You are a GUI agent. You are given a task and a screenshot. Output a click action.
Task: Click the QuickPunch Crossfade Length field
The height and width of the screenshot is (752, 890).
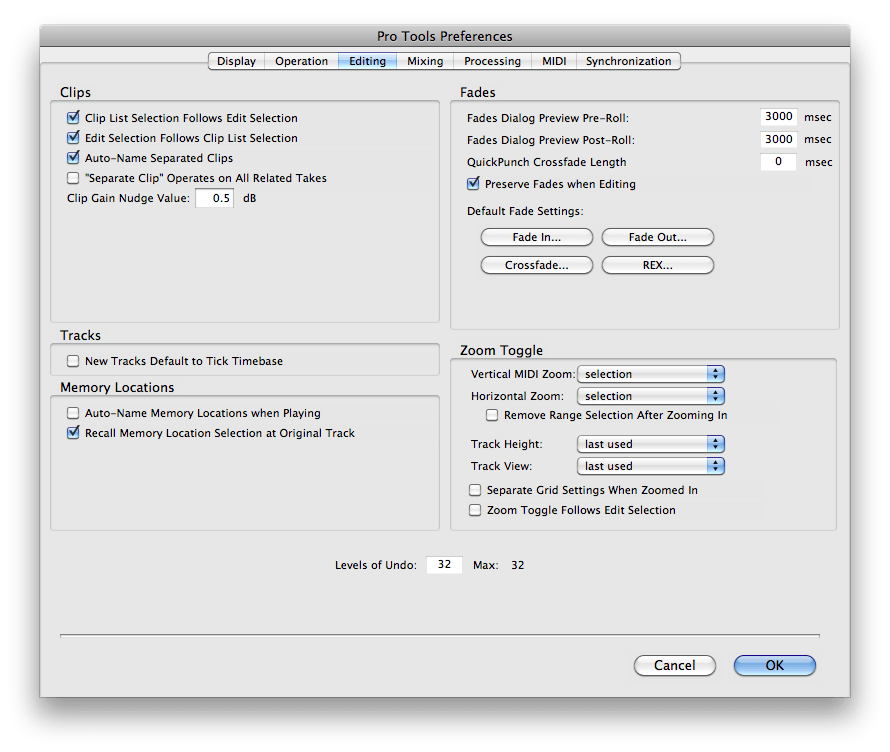point(779,162)
